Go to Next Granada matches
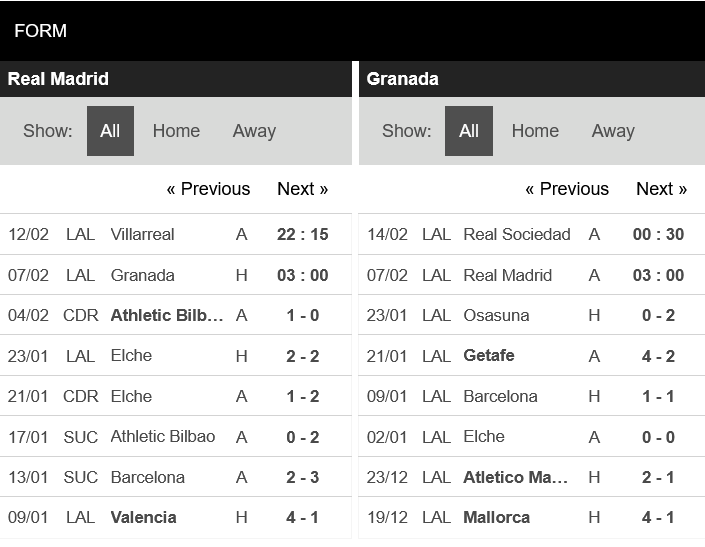Screen dimensions: 705x547 click(x=661, y=189)
